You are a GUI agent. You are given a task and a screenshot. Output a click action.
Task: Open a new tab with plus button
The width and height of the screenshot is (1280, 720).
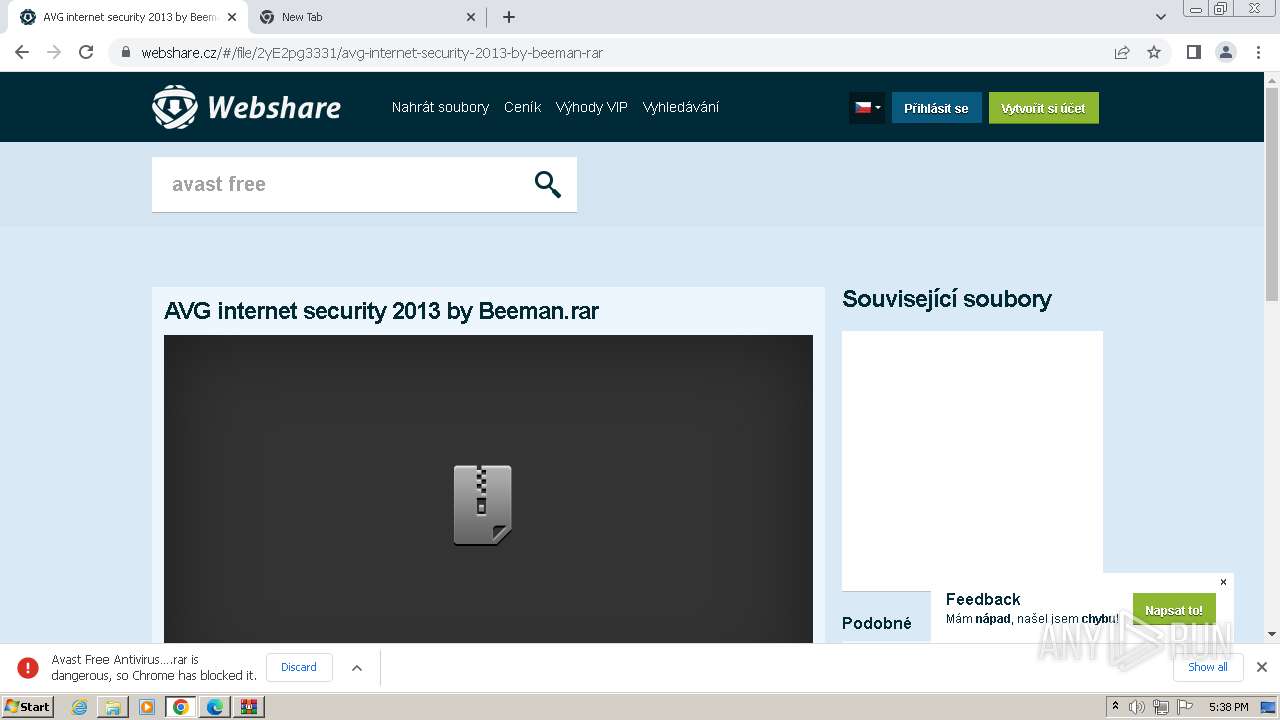coord(509,17)
